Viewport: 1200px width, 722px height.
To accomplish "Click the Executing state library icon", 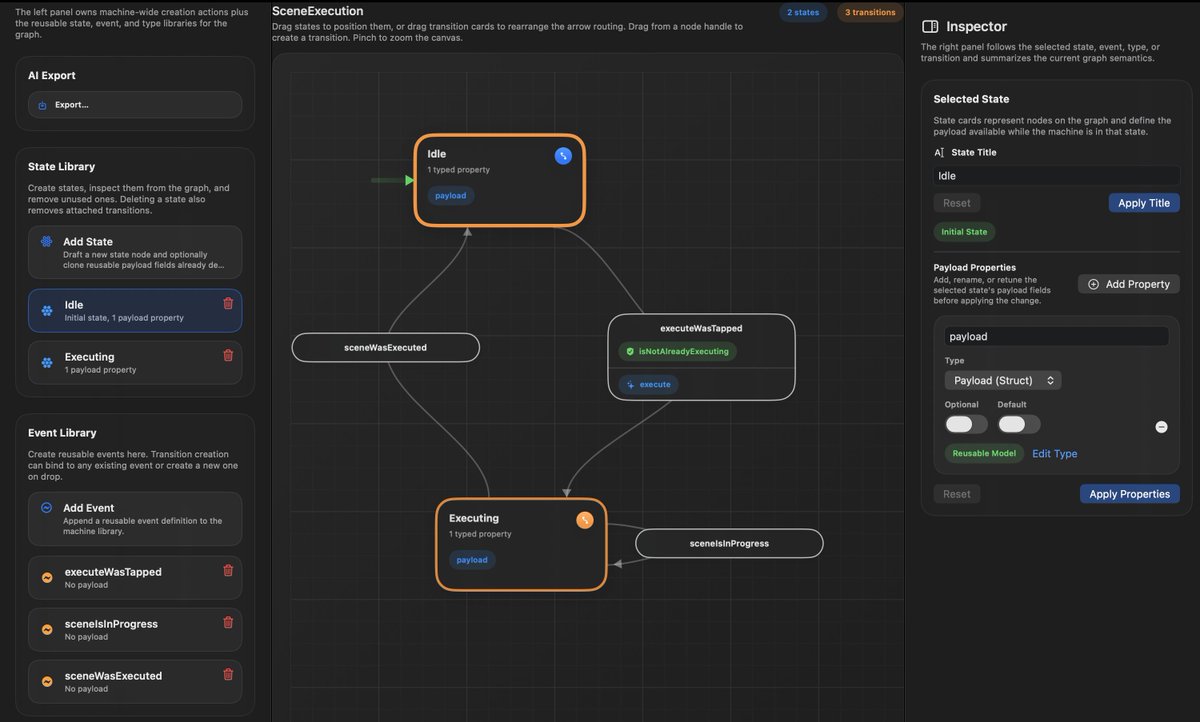I will coord(46,362).
